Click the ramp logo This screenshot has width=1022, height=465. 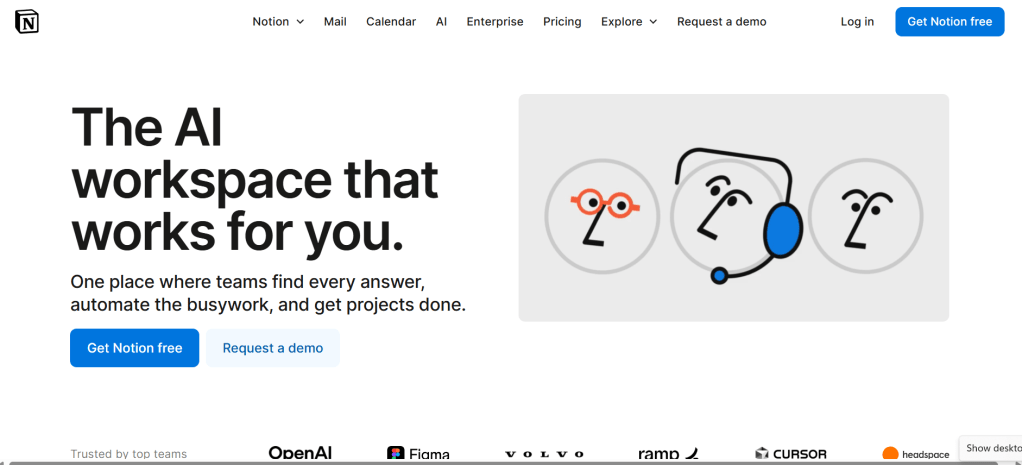(668, 454)
